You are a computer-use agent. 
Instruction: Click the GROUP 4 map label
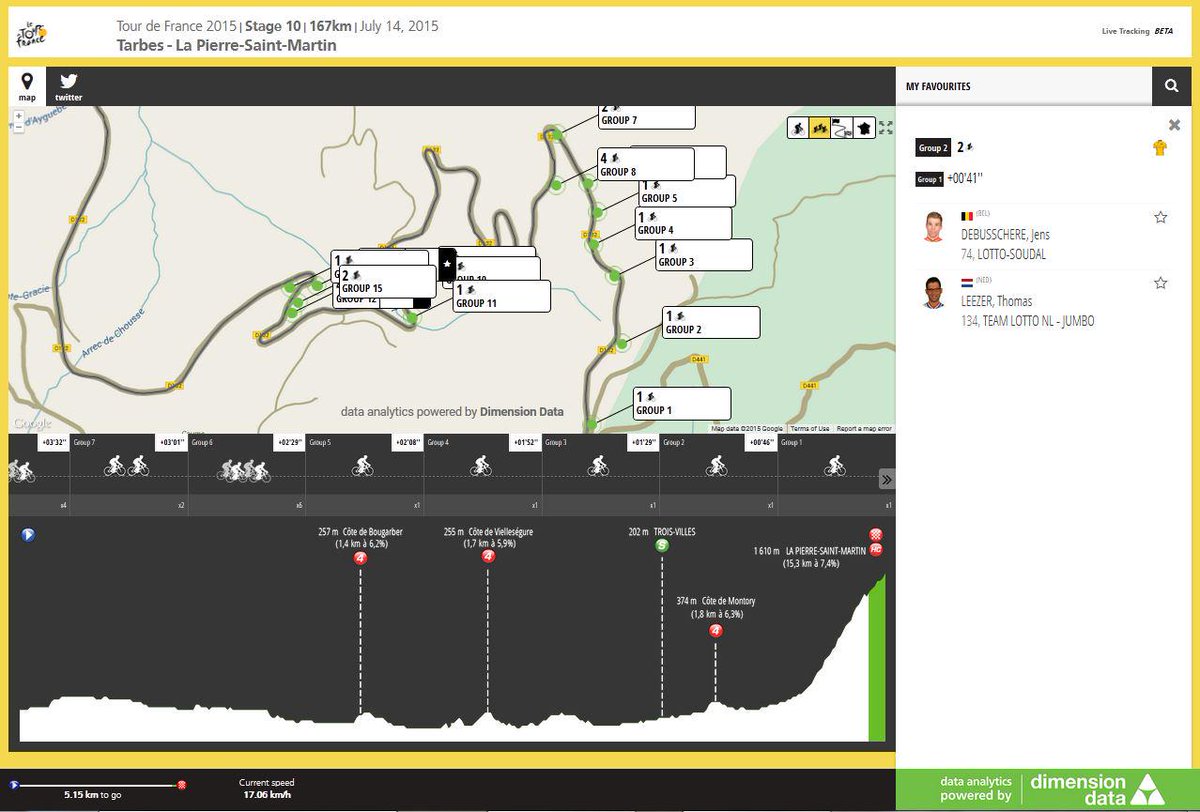click(682, 223)
